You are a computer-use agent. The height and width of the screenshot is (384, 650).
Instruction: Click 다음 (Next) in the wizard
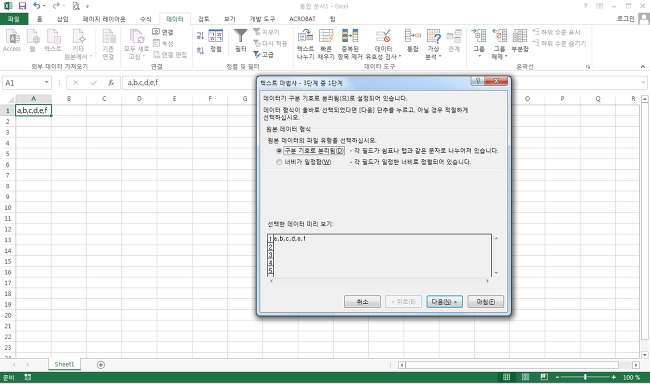tap(444, 301)
